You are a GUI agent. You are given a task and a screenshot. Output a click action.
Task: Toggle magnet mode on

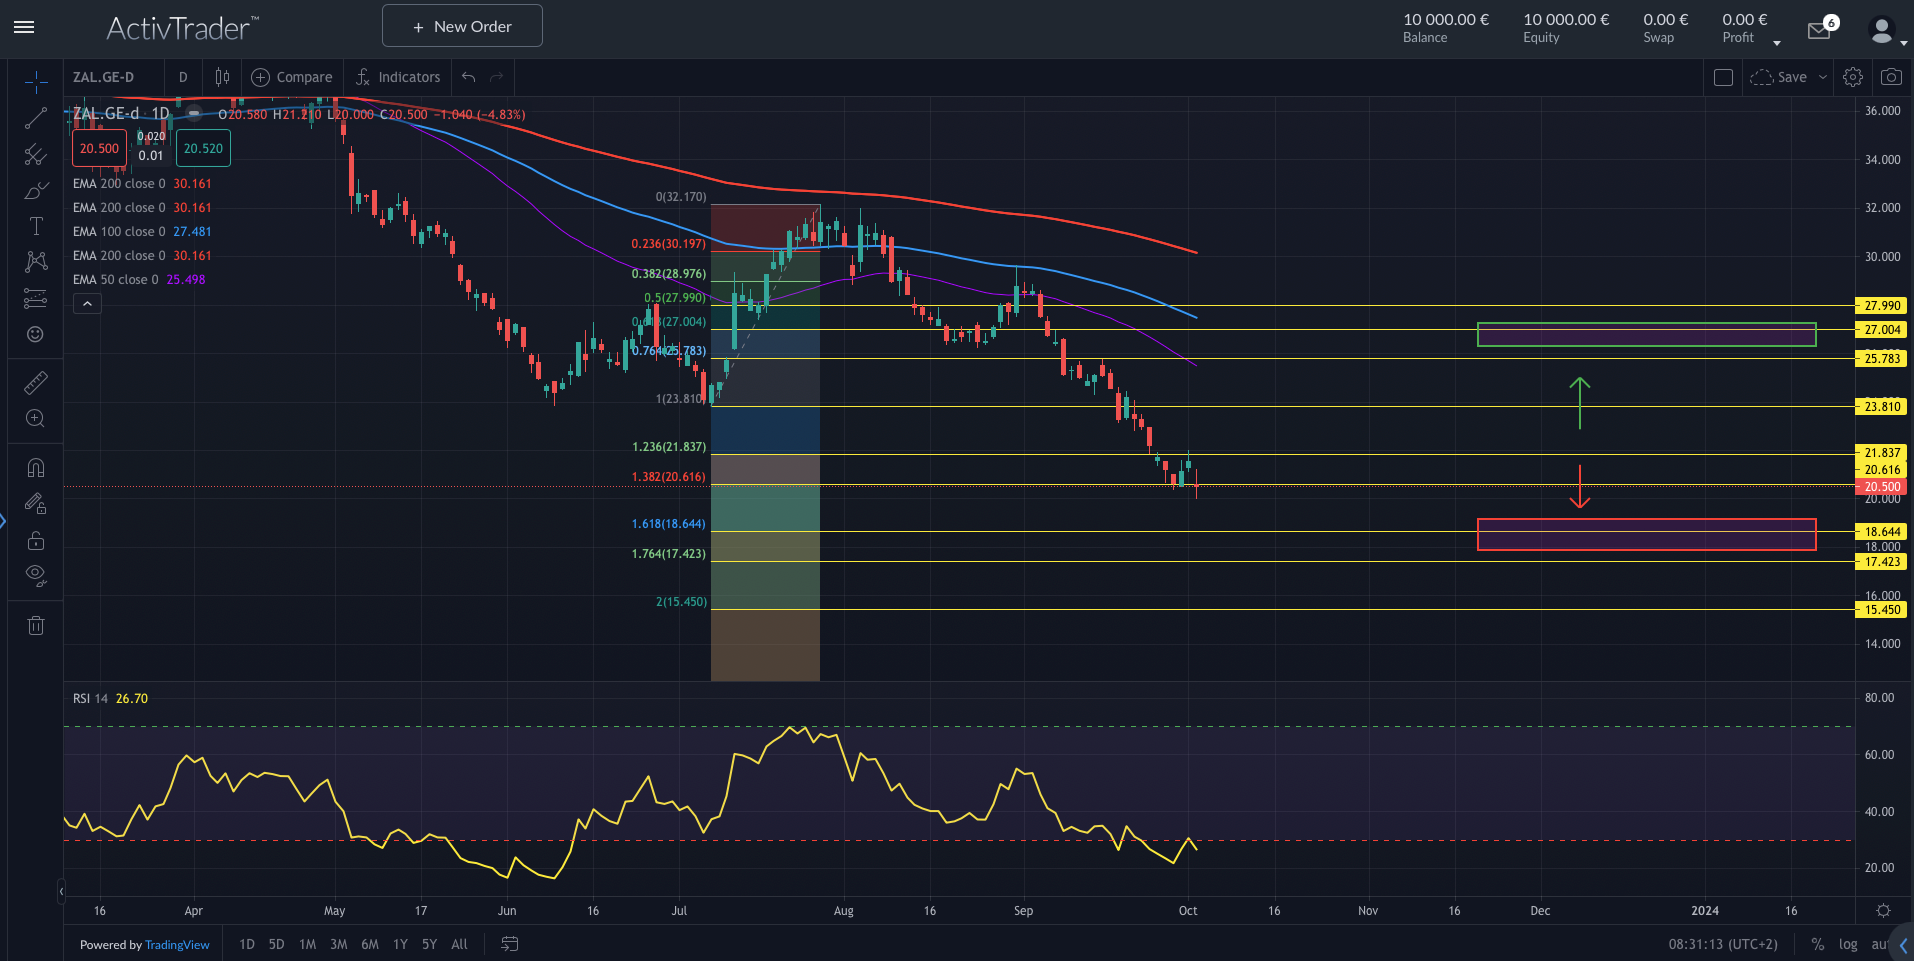35,468
